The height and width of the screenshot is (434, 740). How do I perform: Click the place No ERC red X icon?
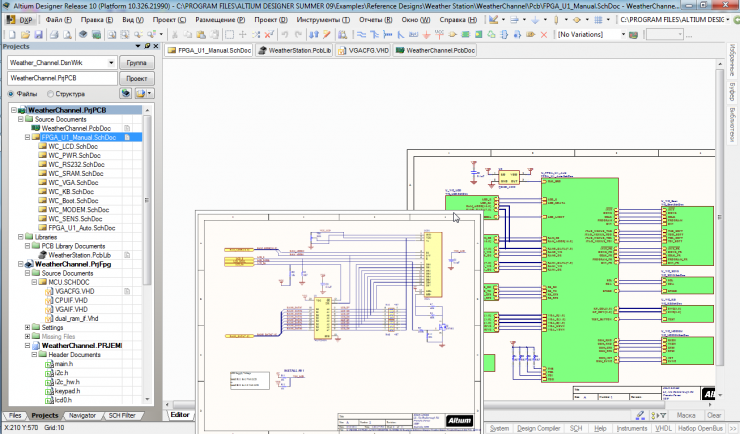tap(544, 35)
